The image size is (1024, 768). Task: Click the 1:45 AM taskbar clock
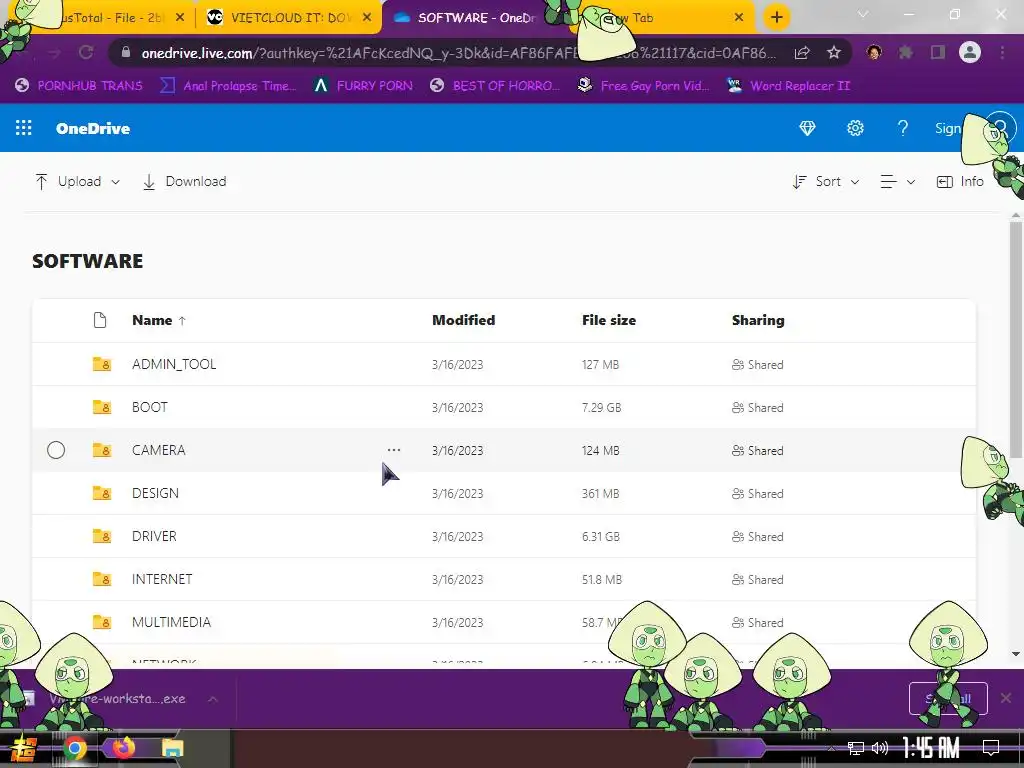(x=931, y=747)
